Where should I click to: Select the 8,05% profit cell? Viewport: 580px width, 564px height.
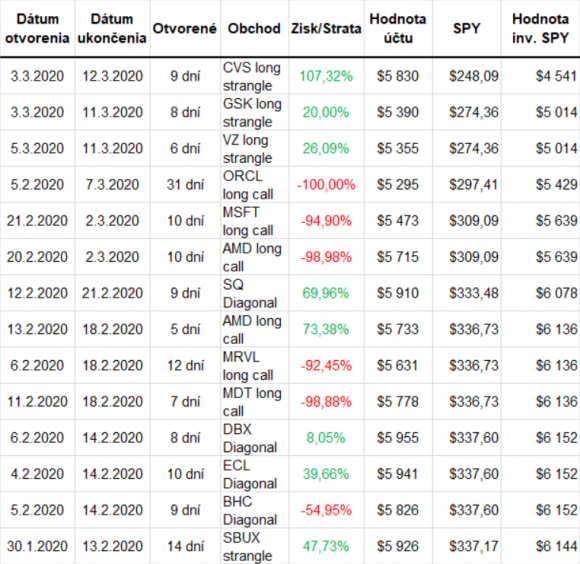point(326,438)
